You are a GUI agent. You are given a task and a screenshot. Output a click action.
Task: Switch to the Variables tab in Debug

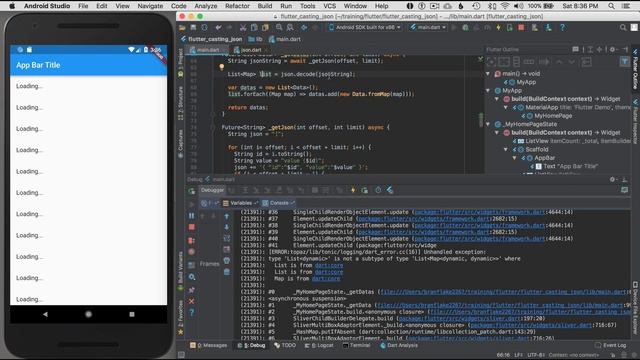(x=240, y=203)
